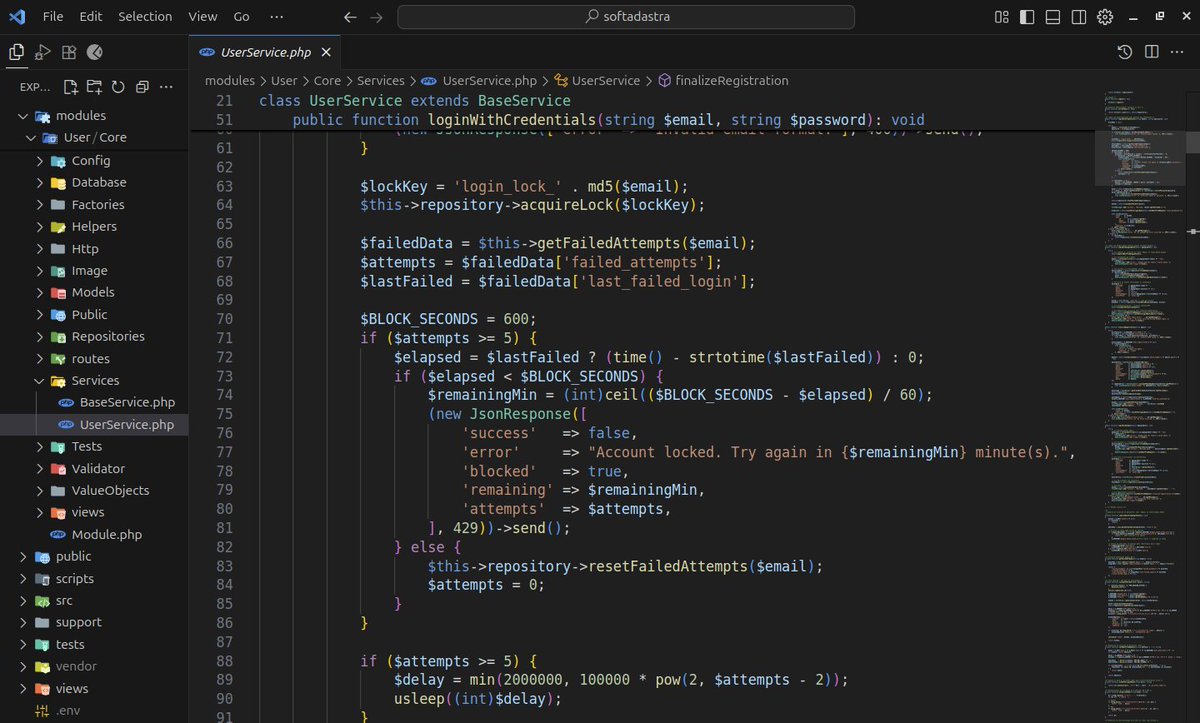Open the timeline history icon in editor toolbar
The width and height of the screenshot is (1200, 723).
click(1125, 52)
